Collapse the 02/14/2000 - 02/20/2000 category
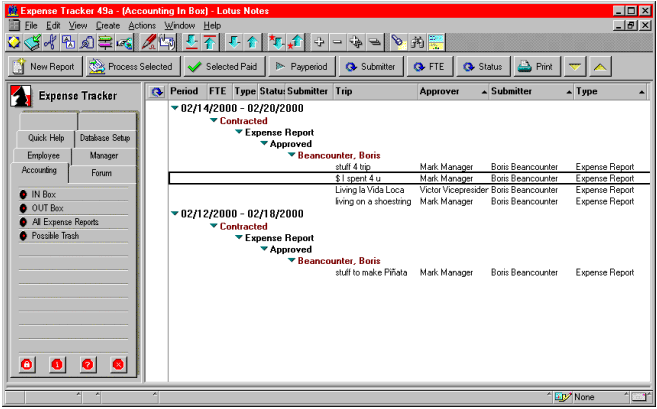Screen dimensions: 657x409 pyautogui.click(x=175, y=108)
